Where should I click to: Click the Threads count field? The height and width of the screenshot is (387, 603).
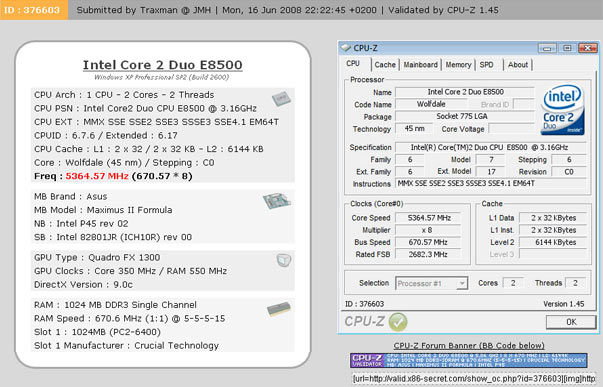pyautogui.click(x=575, y=283)
